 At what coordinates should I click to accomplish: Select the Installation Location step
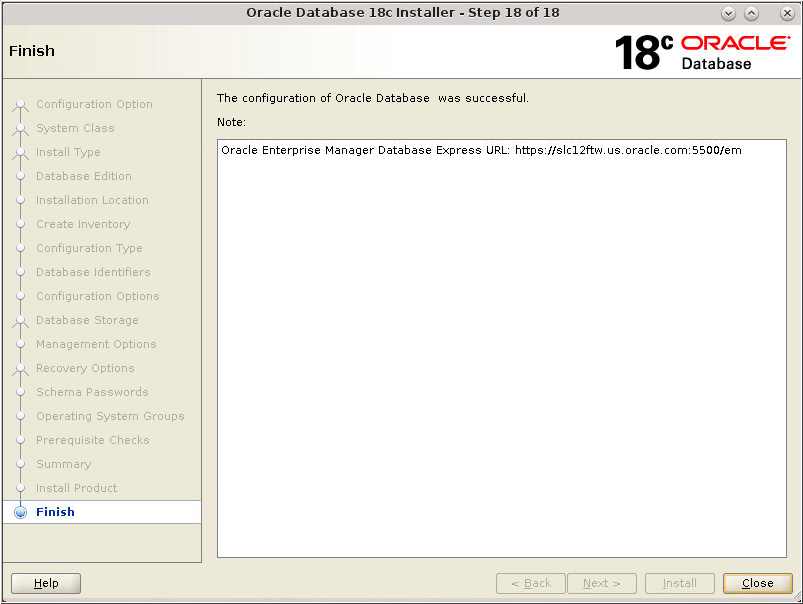click(92, 200)
